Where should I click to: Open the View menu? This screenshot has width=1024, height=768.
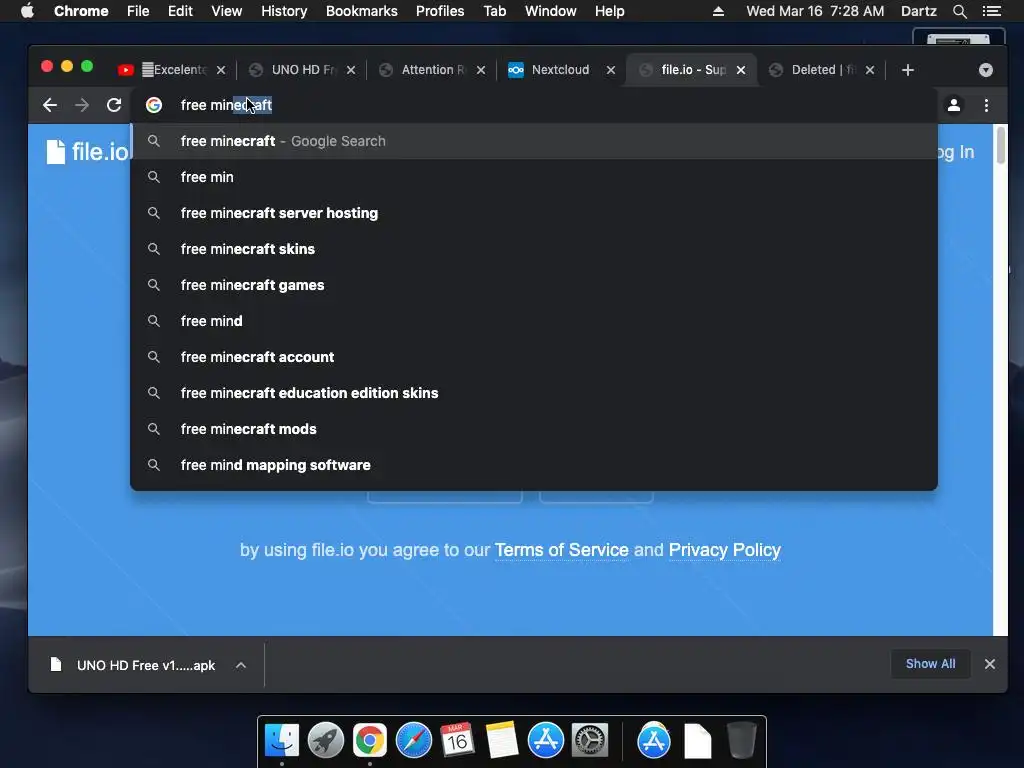[x=227, y=11]
